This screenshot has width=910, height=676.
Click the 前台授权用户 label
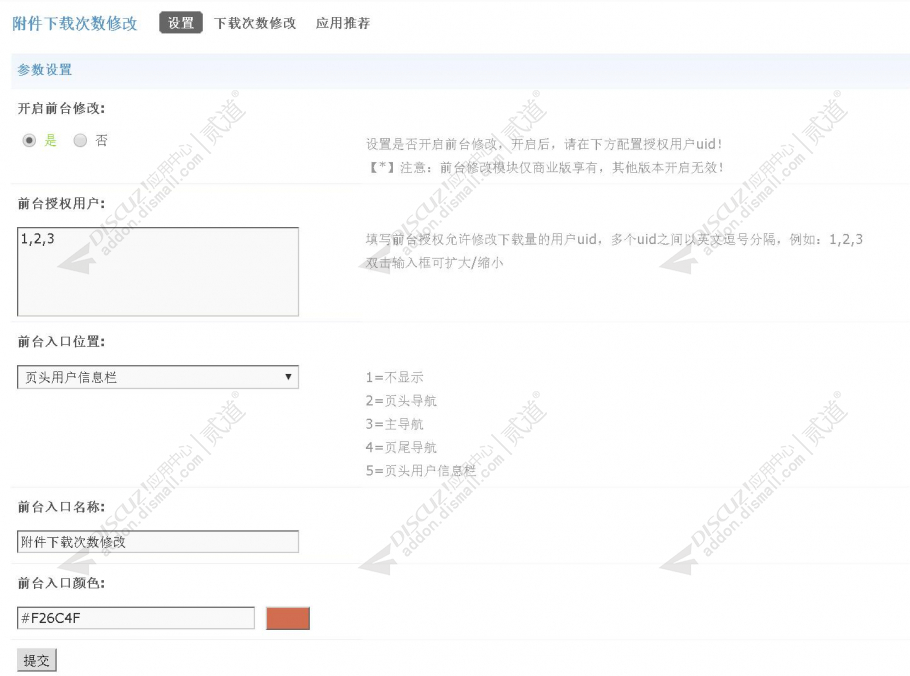(62, 204)
